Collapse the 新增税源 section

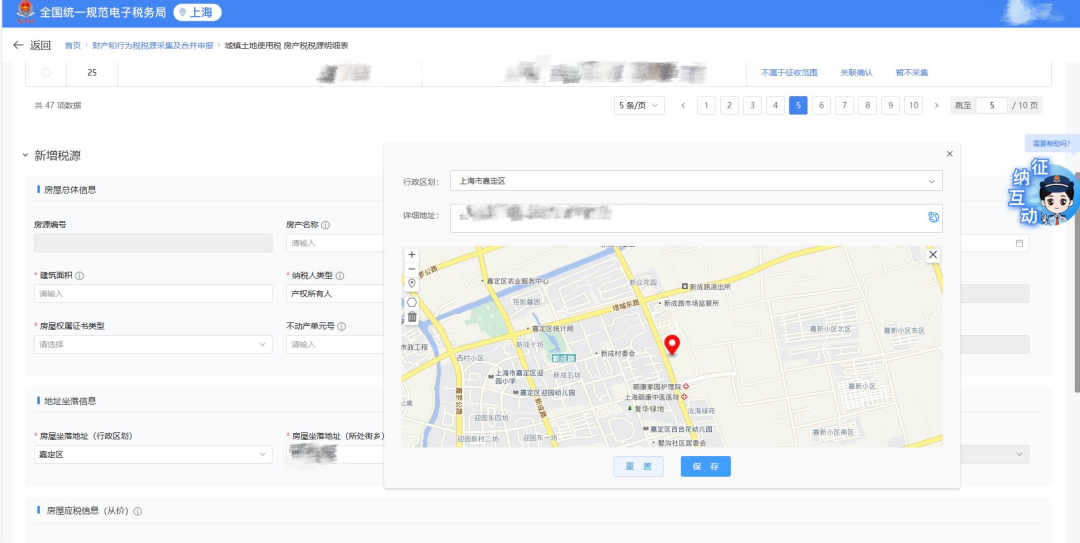click(x=25, y=156)
